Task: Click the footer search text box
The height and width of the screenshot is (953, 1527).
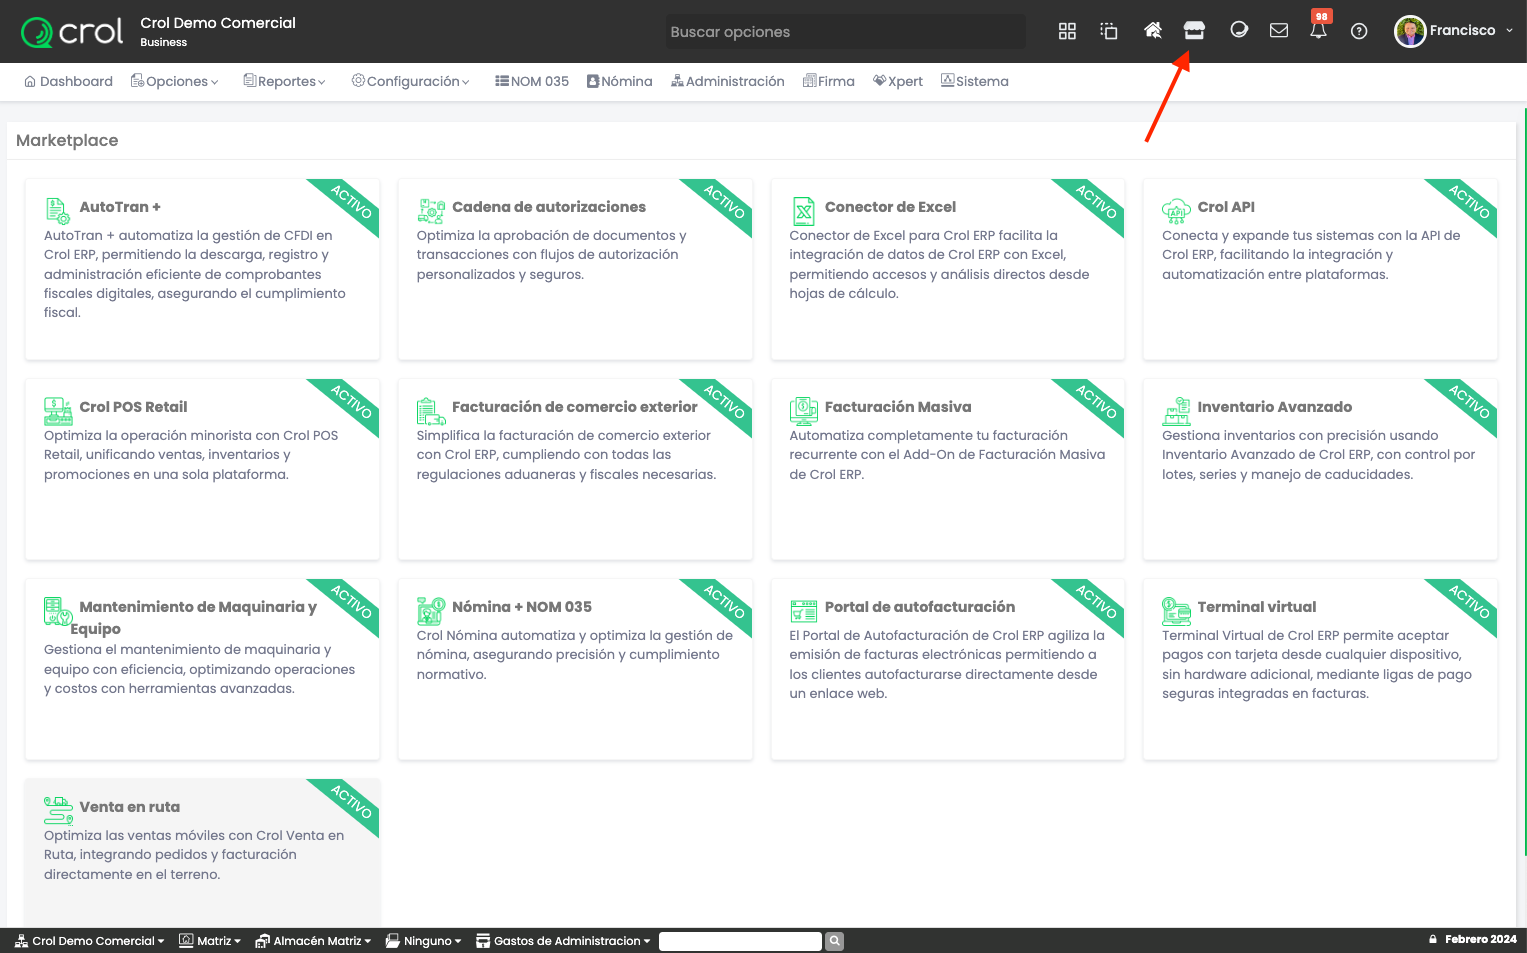Action: point(740,941)
